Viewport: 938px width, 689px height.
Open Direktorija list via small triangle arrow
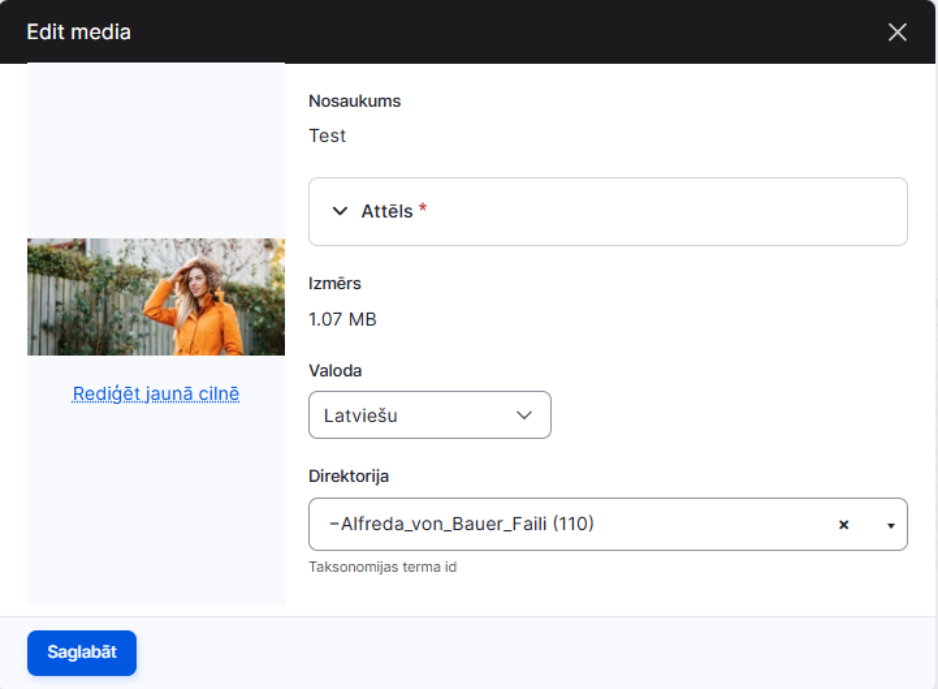tap(891, 526)
